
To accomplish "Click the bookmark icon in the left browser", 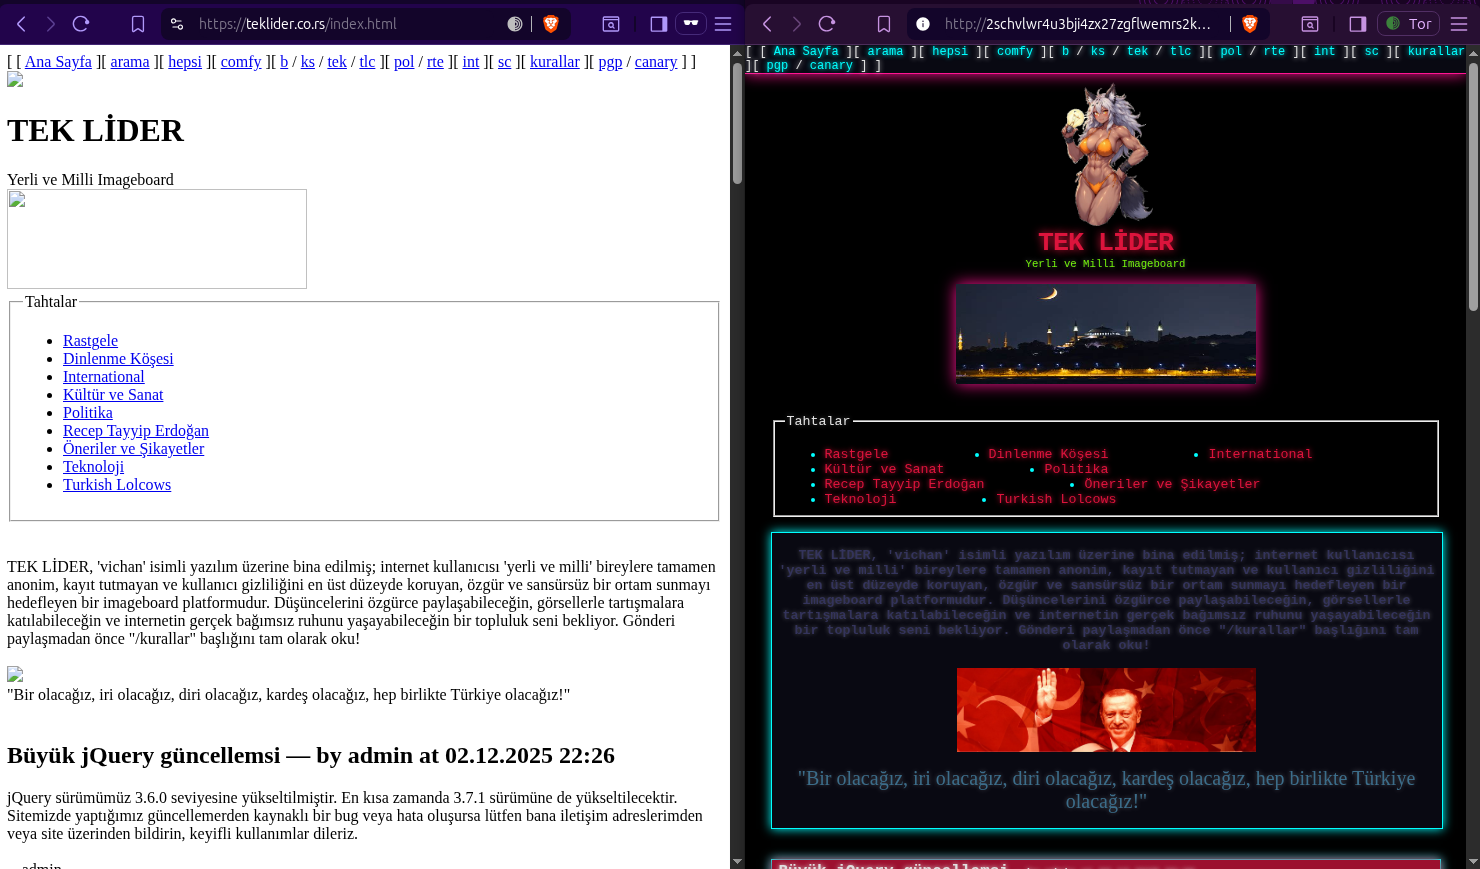I will click(x=138, y=24).
